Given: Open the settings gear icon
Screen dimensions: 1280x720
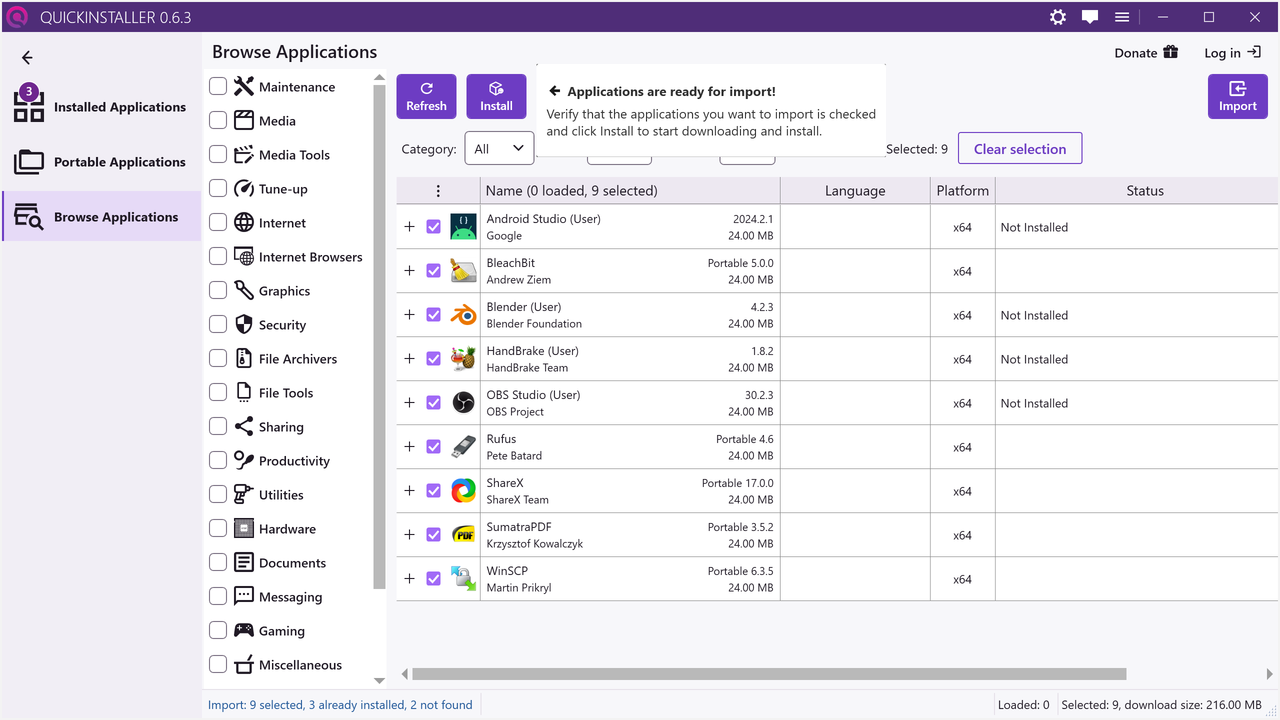Looking at the screenshot, I should 1058,17.
